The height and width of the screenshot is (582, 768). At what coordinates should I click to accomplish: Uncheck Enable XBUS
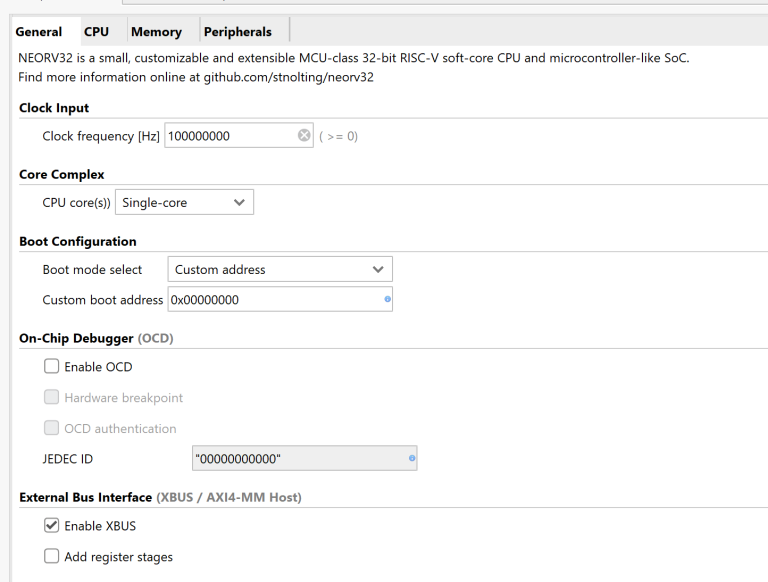(x=51, y=526)
